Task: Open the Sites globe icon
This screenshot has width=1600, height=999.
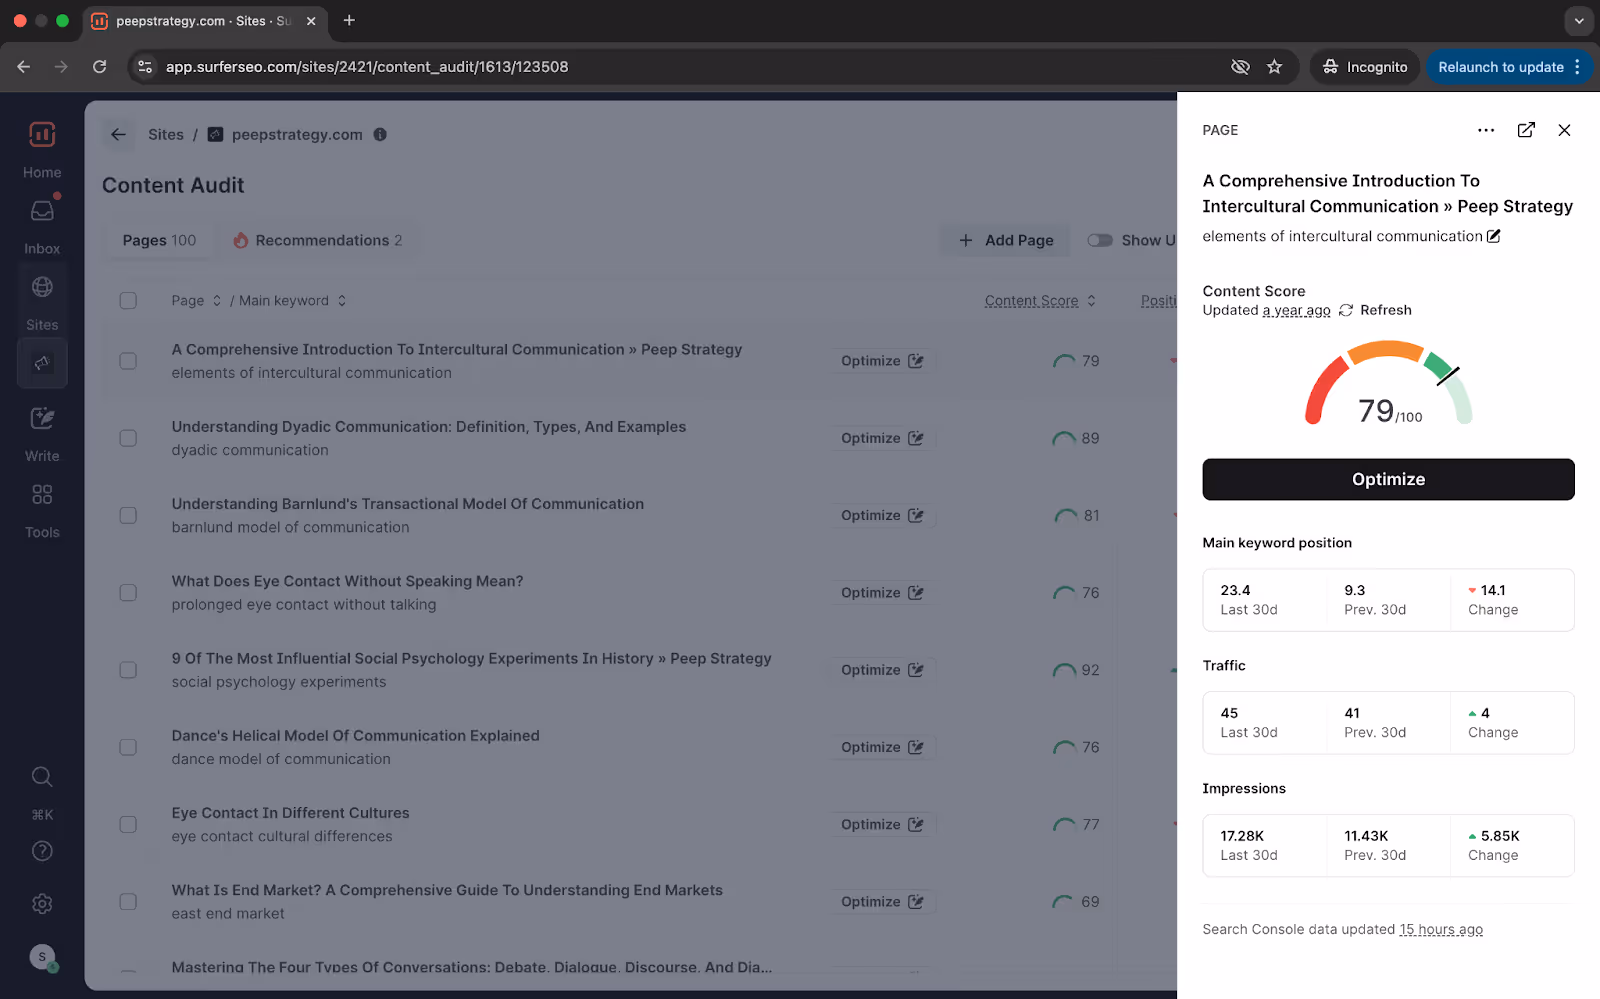Action: [x=42, y=287]
